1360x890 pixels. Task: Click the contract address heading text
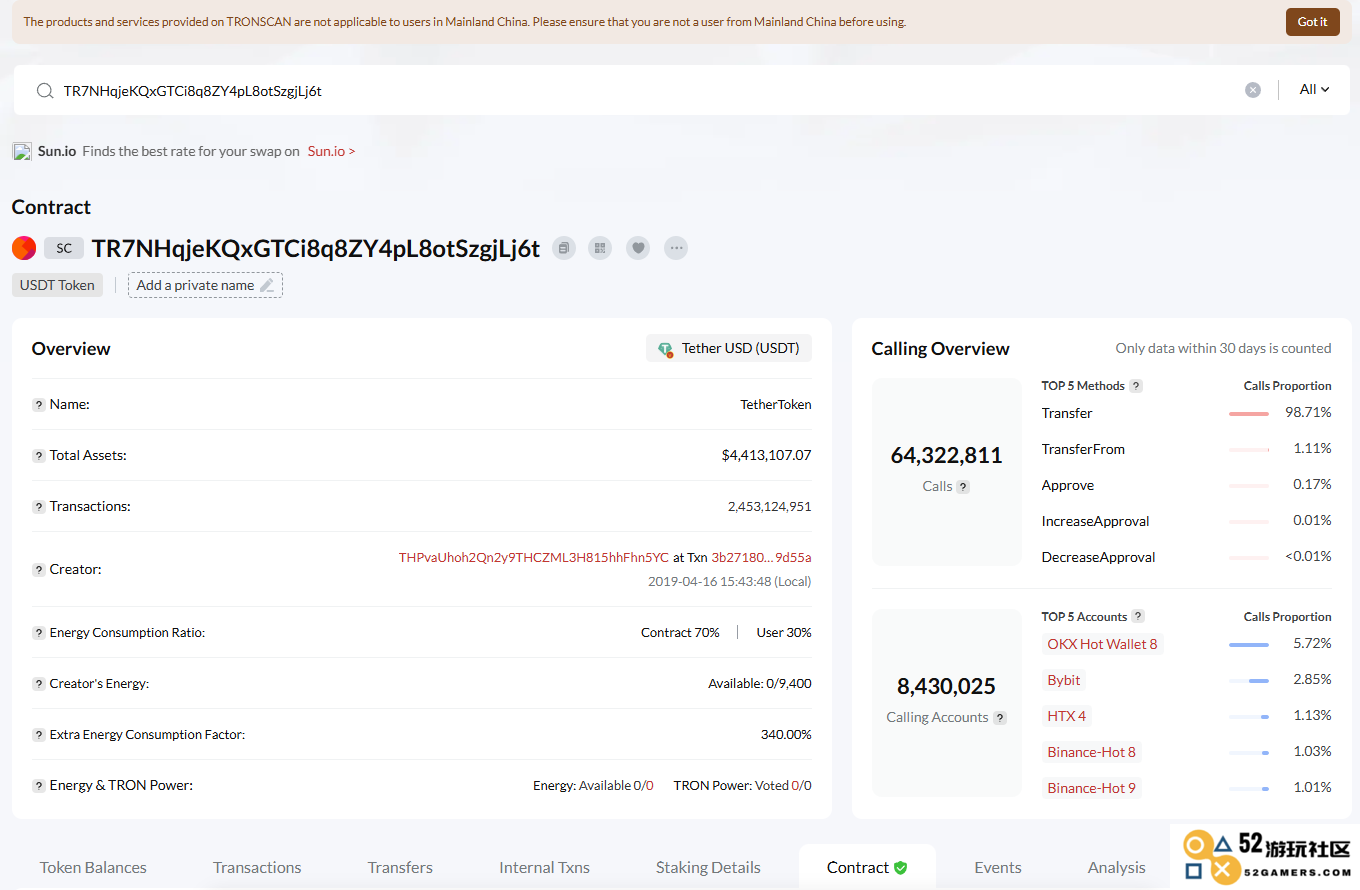click(x=316, y=248)
